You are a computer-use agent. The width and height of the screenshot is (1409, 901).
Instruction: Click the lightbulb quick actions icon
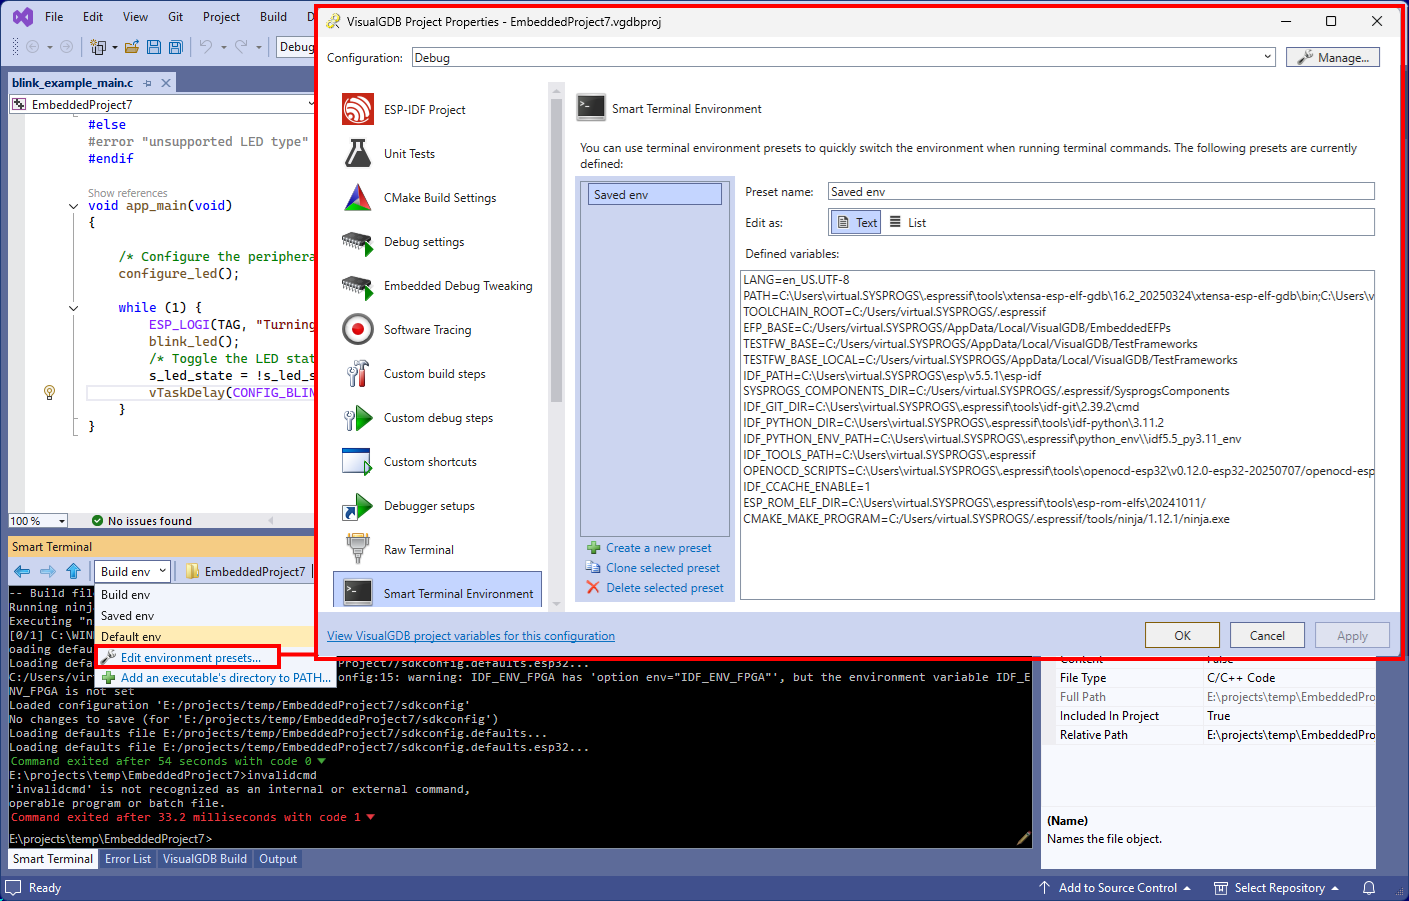pyautogui.click(x=49, y=393)
